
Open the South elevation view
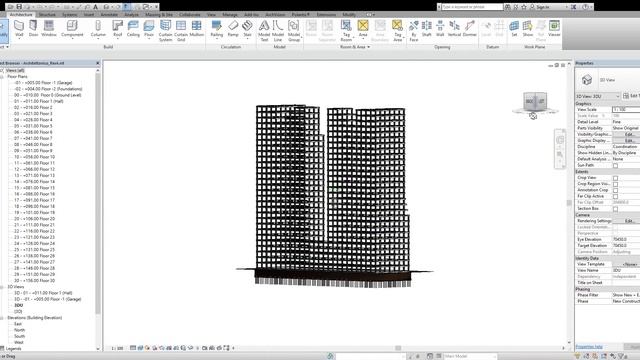point(20,336)
